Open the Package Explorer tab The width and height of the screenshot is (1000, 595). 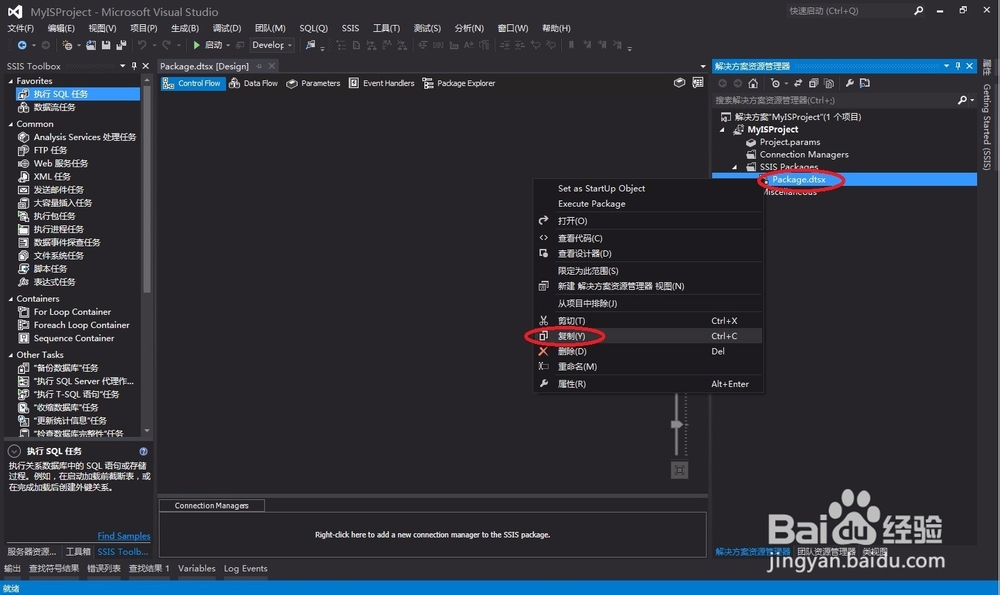click(x=459, y=83)
